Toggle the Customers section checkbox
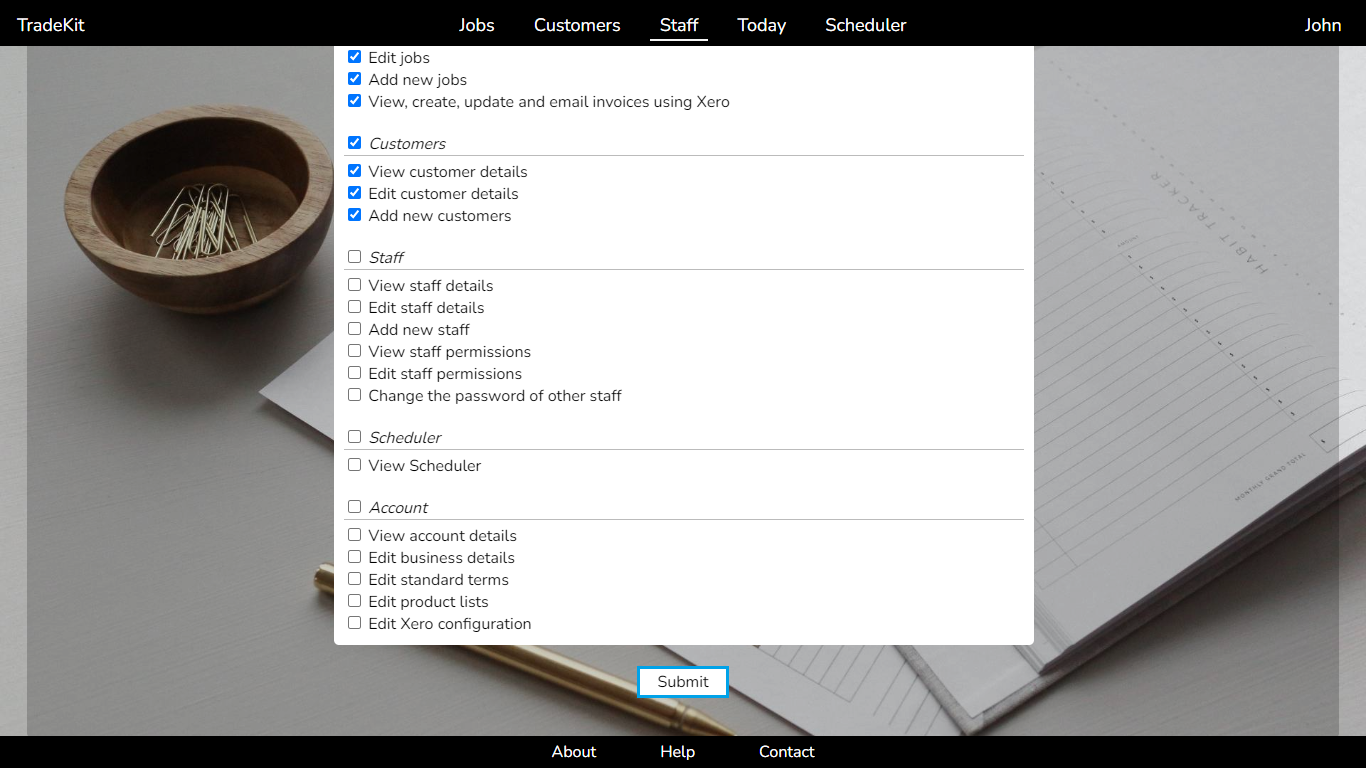 [x=354, y=143]
